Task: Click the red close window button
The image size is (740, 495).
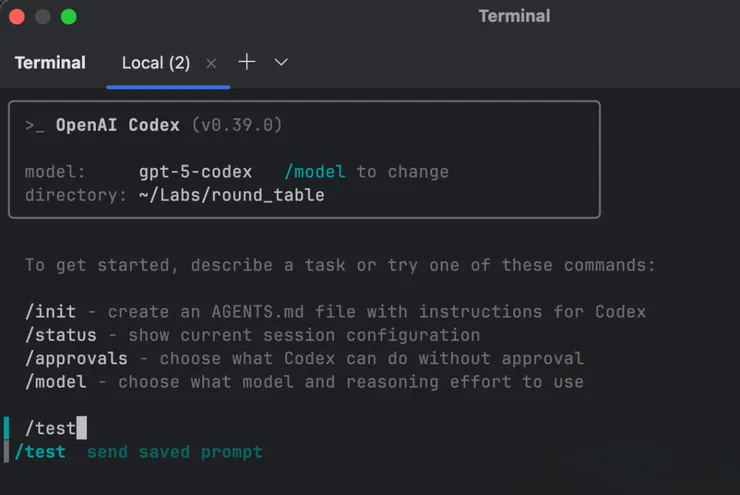Action: coord(17,16)
